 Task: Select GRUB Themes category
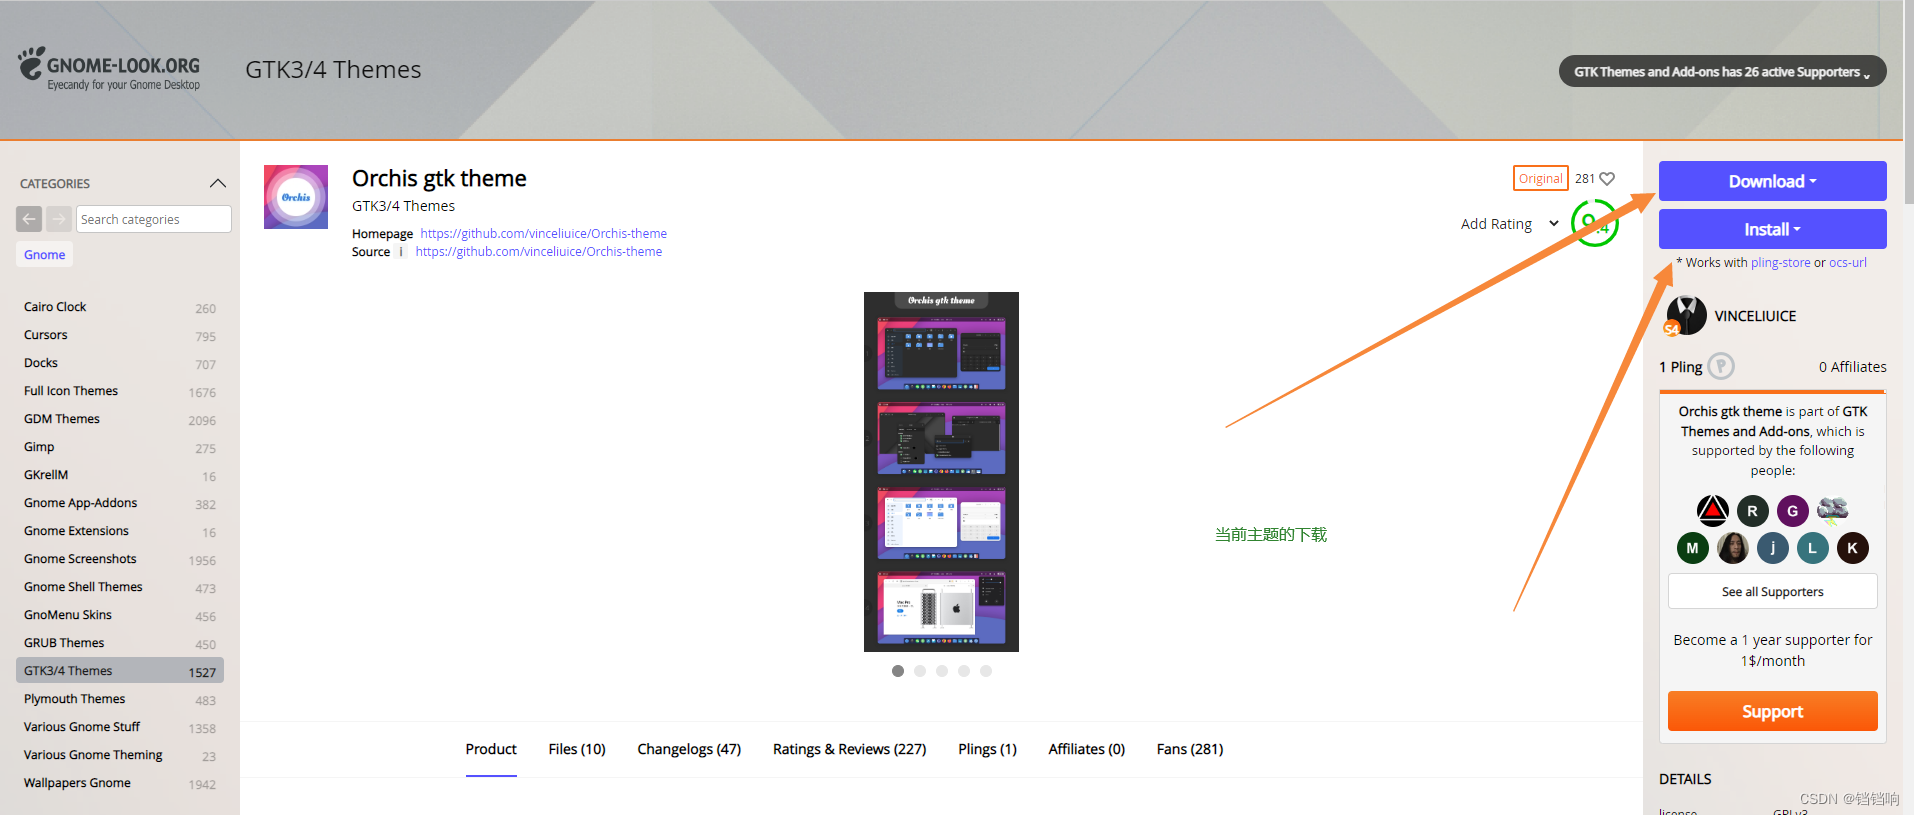point(64,643)
